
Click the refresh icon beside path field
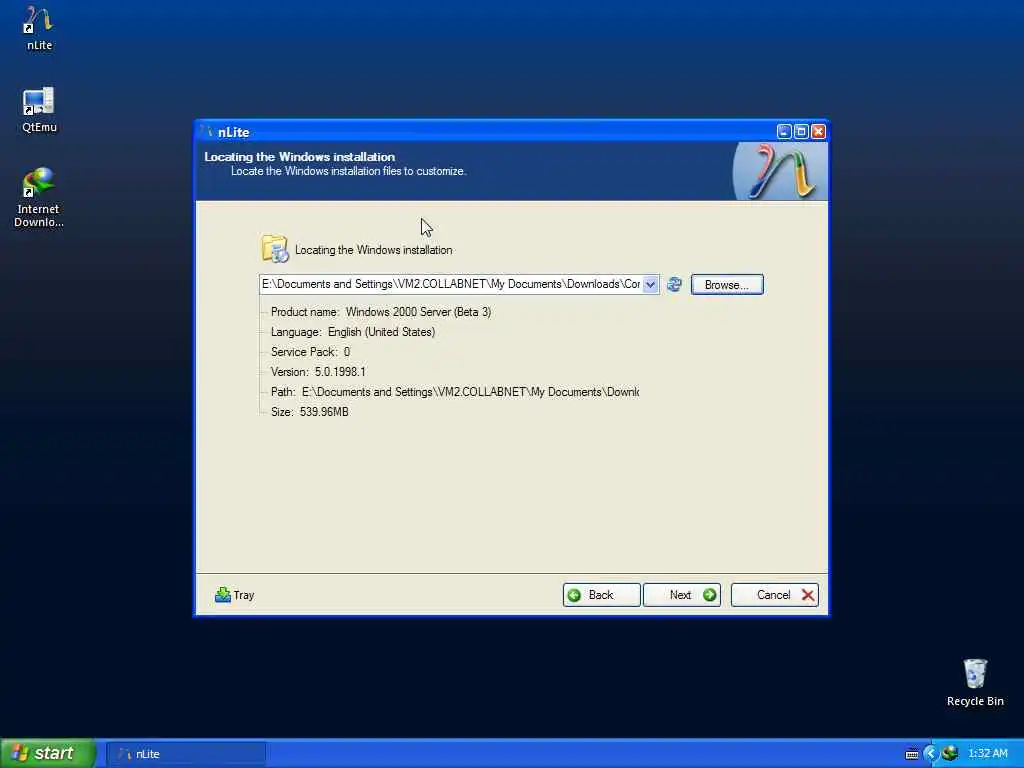point(675,285)
